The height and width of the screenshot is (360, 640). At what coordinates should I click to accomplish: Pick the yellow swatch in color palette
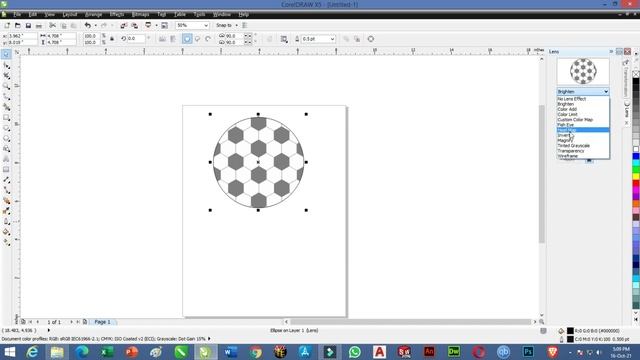[x=636, y=176]
